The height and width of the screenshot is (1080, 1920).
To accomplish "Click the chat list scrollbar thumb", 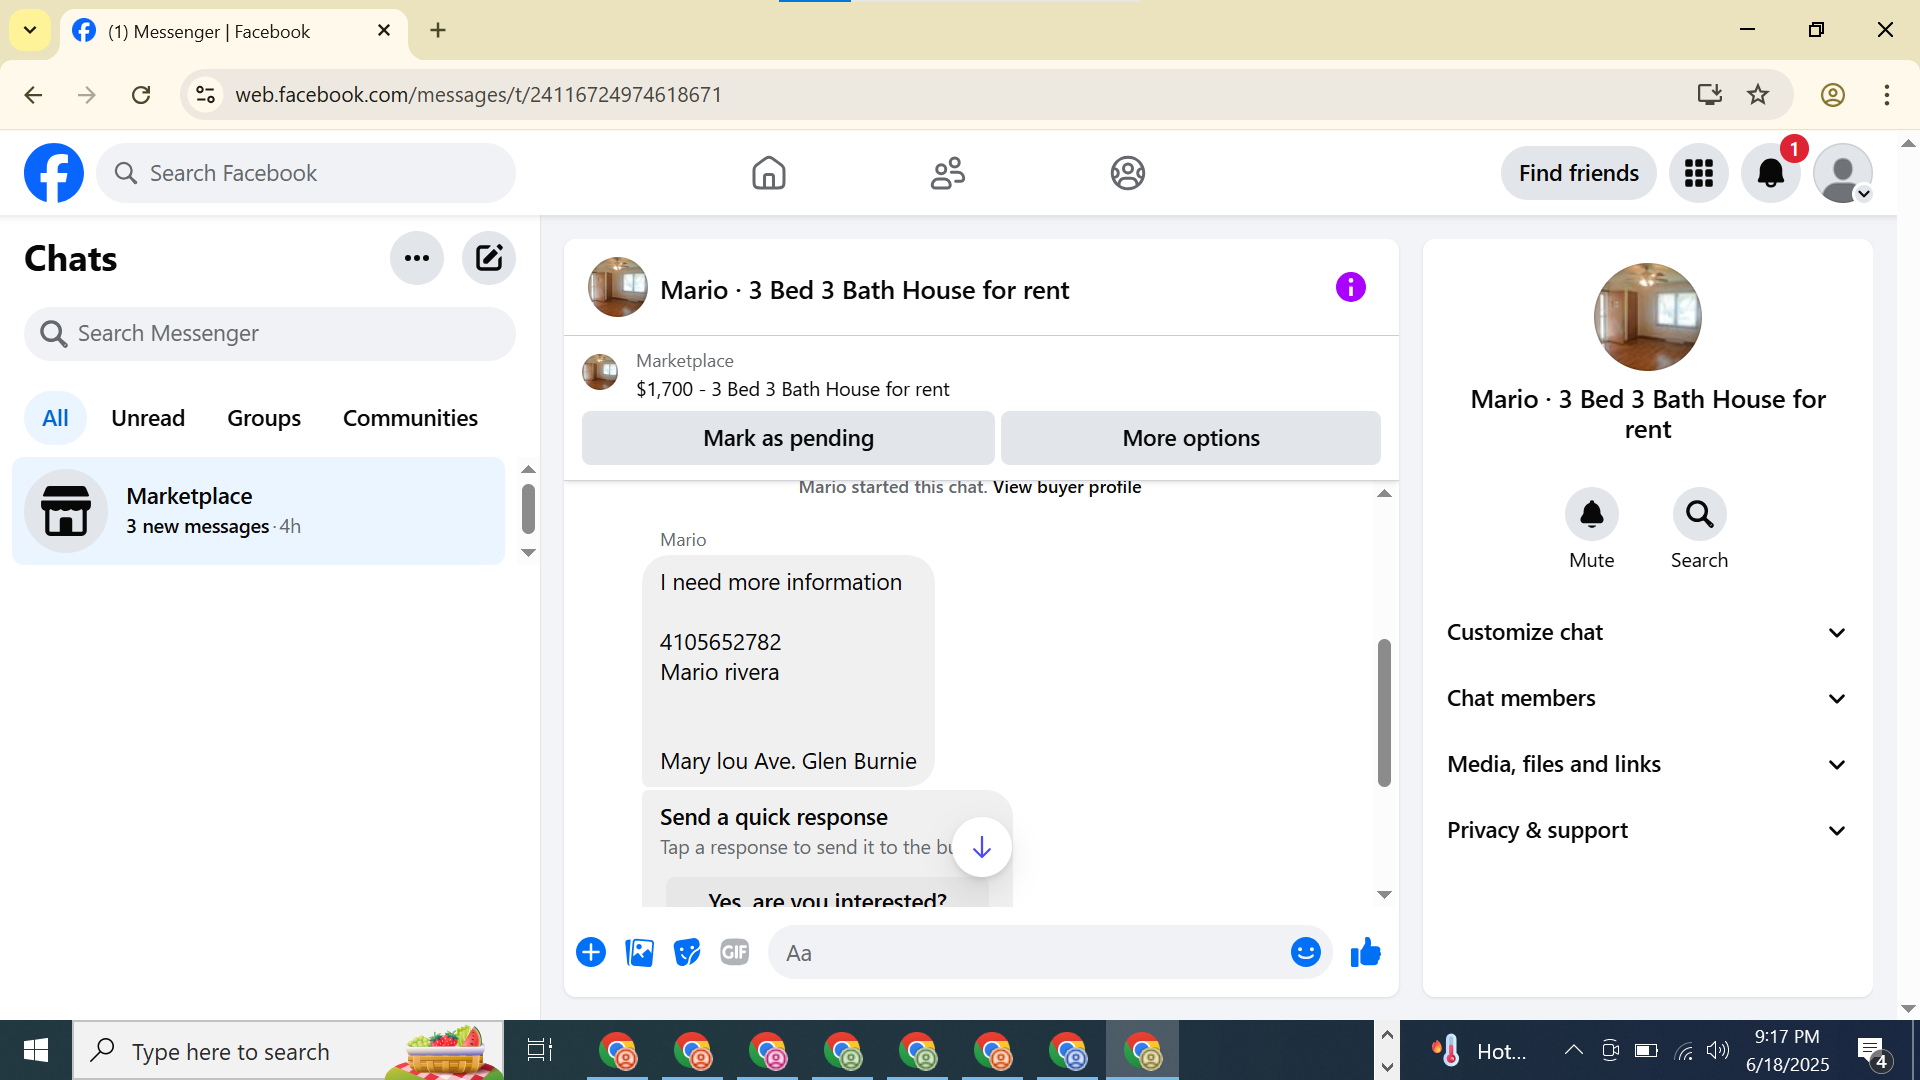I will (x=528, y=509).
